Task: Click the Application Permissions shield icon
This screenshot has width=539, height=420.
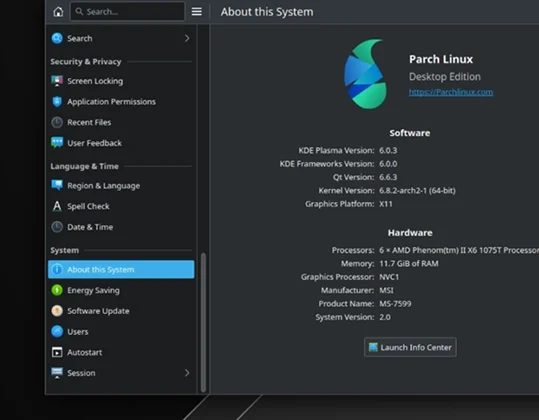Action: point(57,102)
